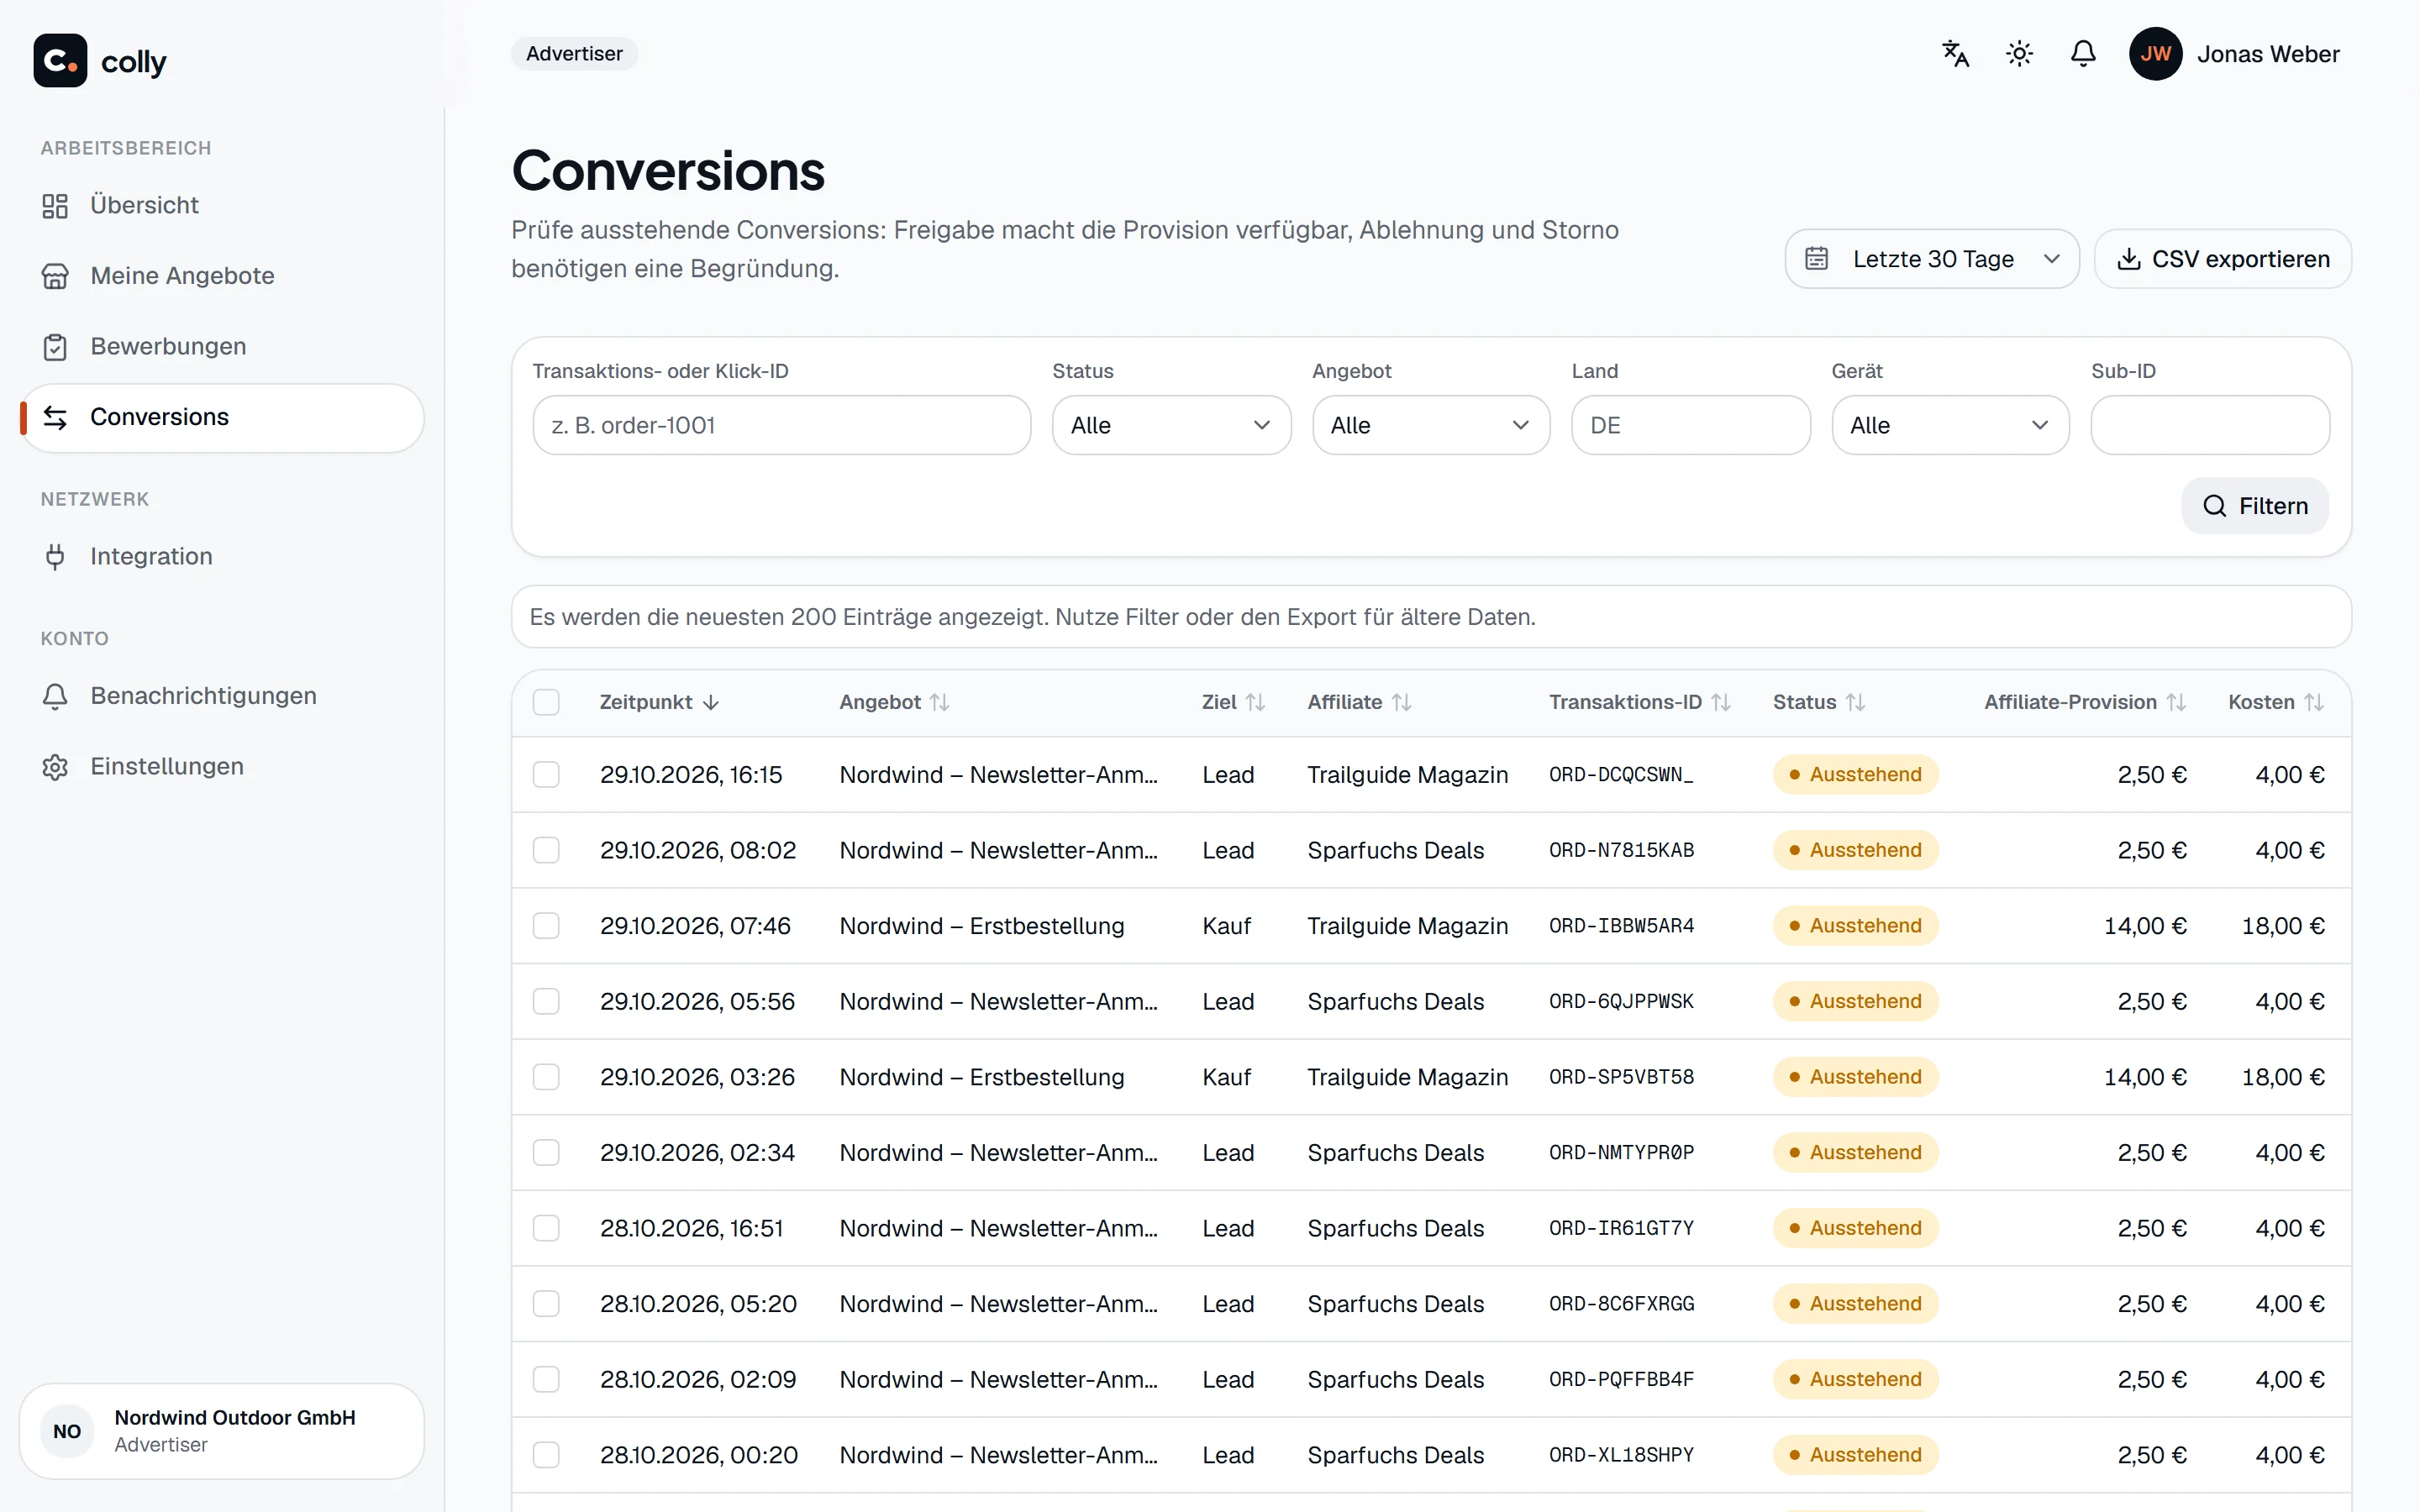
Task: Click the Übersicht dashboard grid icon
Action: (x=55, y=206)
